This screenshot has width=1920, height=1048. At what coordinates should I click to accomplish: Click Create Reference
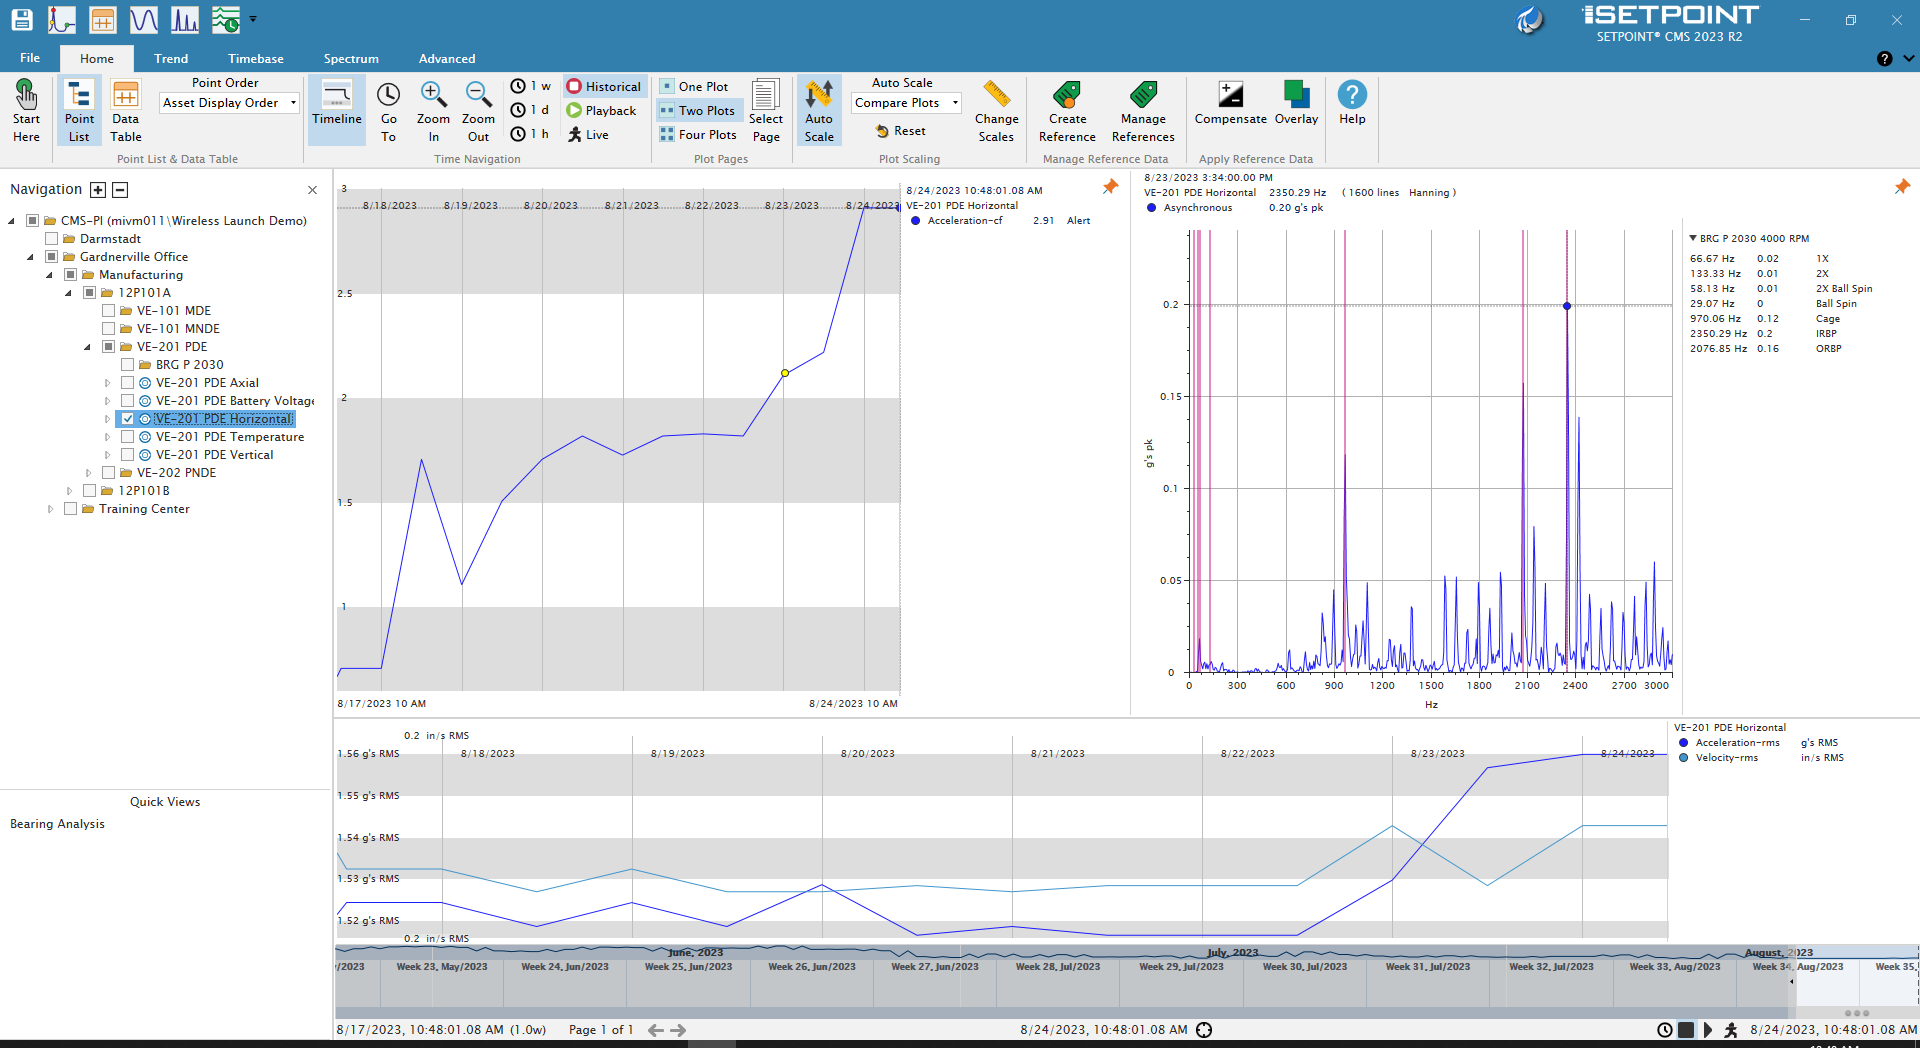(x=1067, y=111)
